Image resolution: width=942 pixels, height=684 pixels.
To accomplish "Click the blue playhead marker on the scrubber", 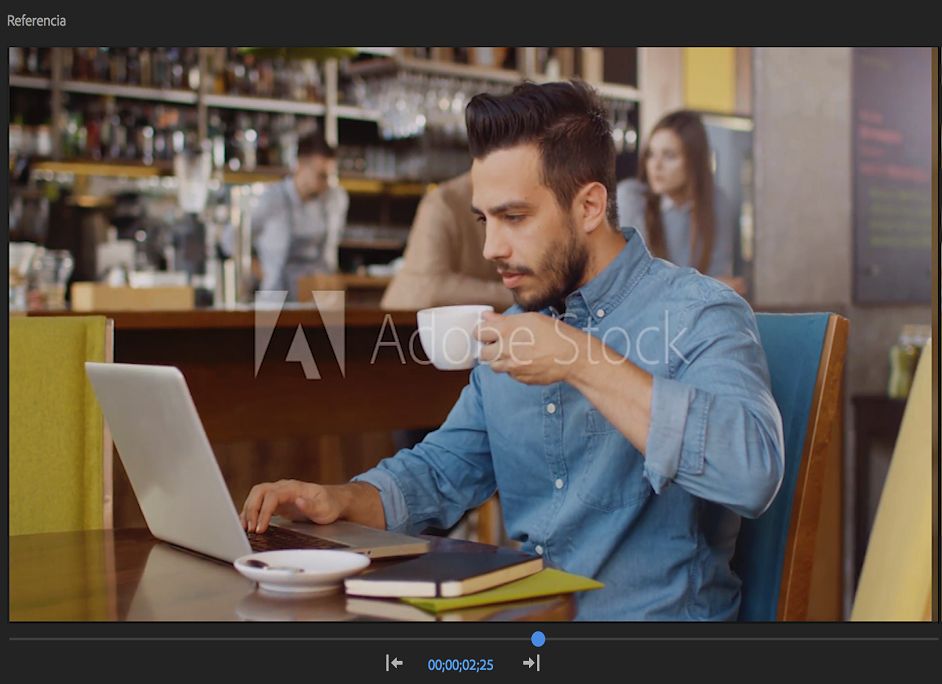I will pos(537,638).
